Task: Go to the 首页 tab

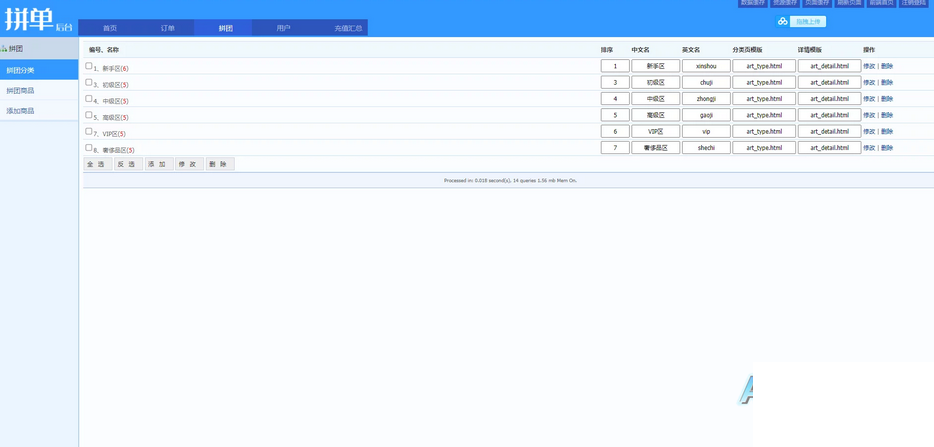Action: tap(110, 28)
